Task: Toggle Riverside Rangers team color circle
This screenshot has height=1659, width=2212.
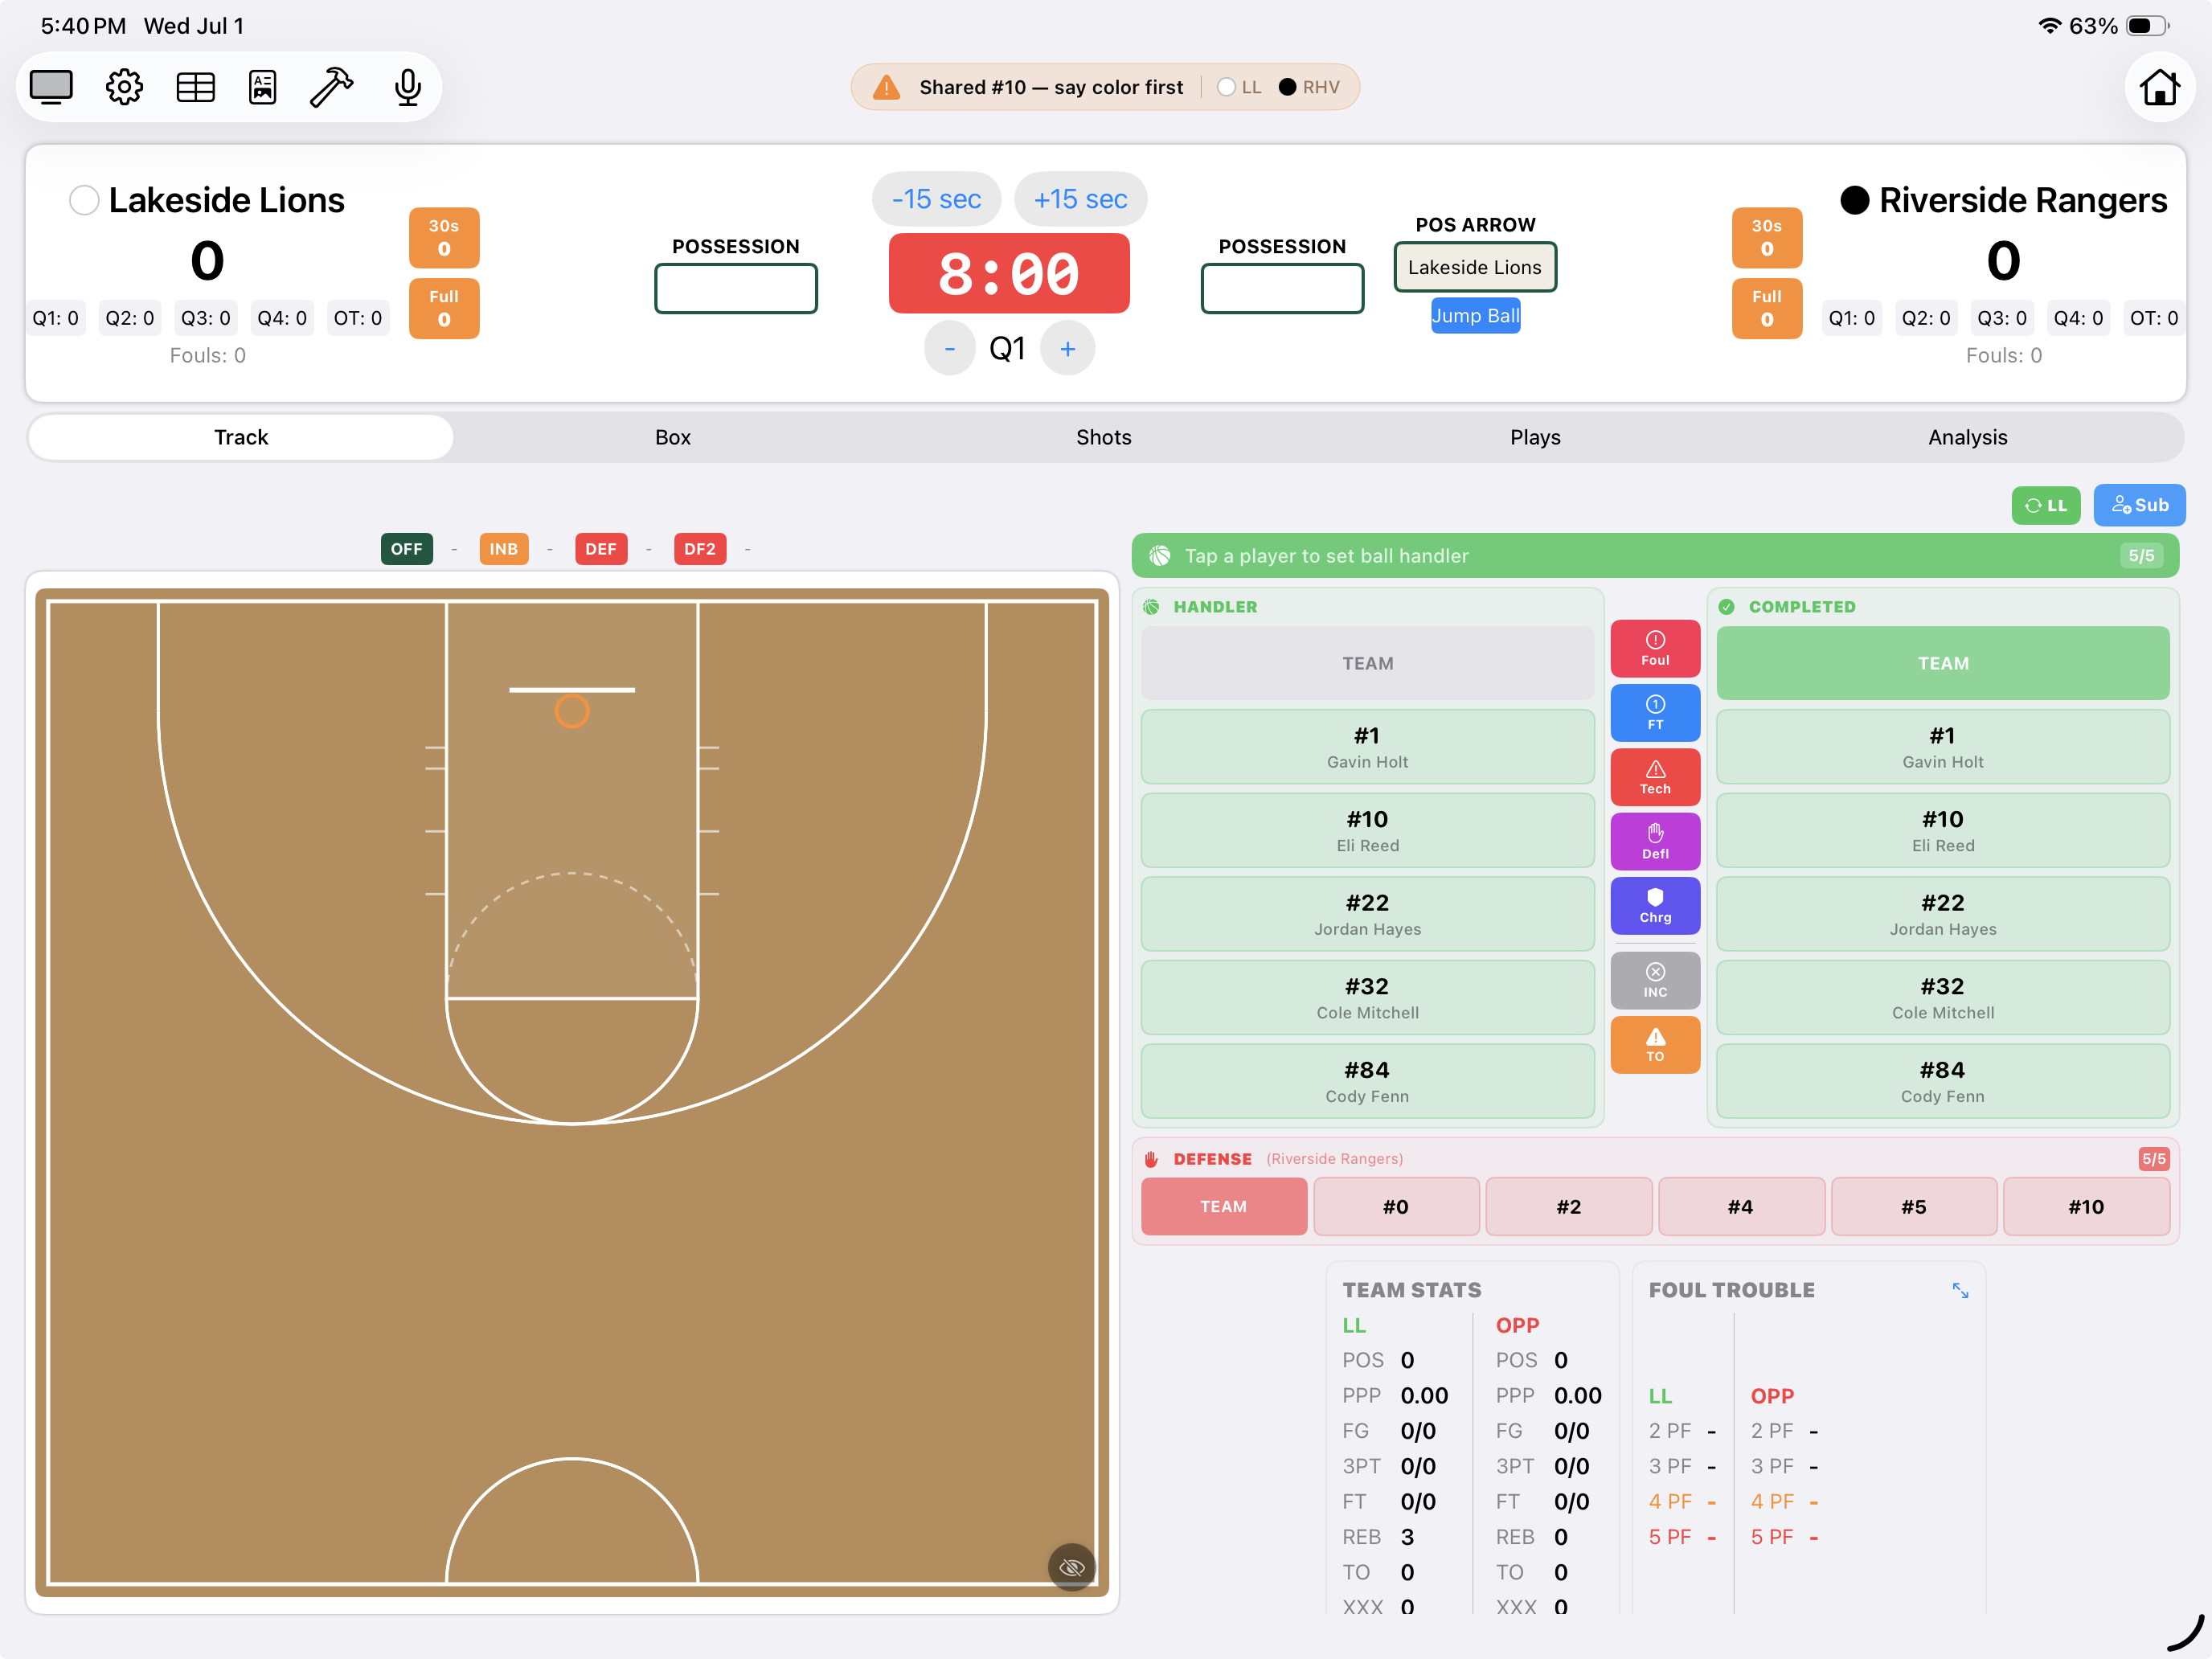Action: (1854, 200)
